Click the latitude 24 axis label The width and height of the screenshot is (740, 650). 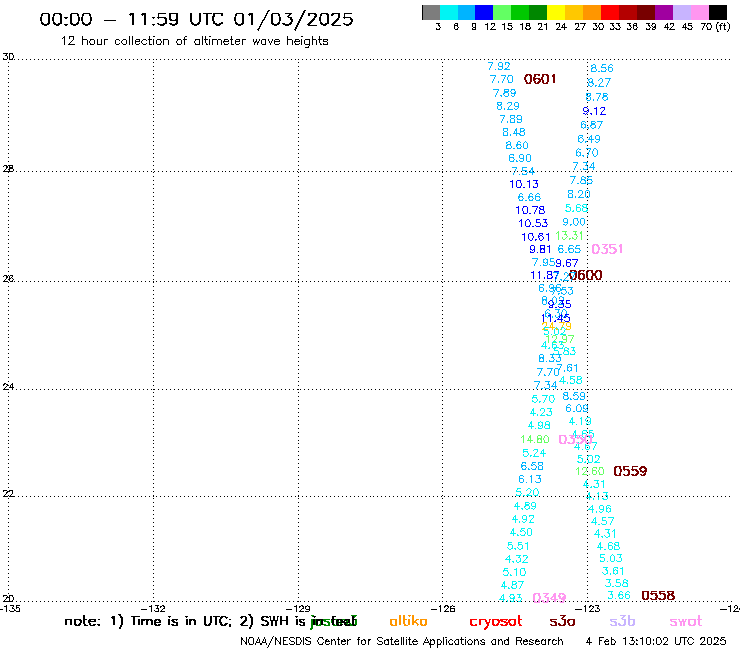point(8,387)
